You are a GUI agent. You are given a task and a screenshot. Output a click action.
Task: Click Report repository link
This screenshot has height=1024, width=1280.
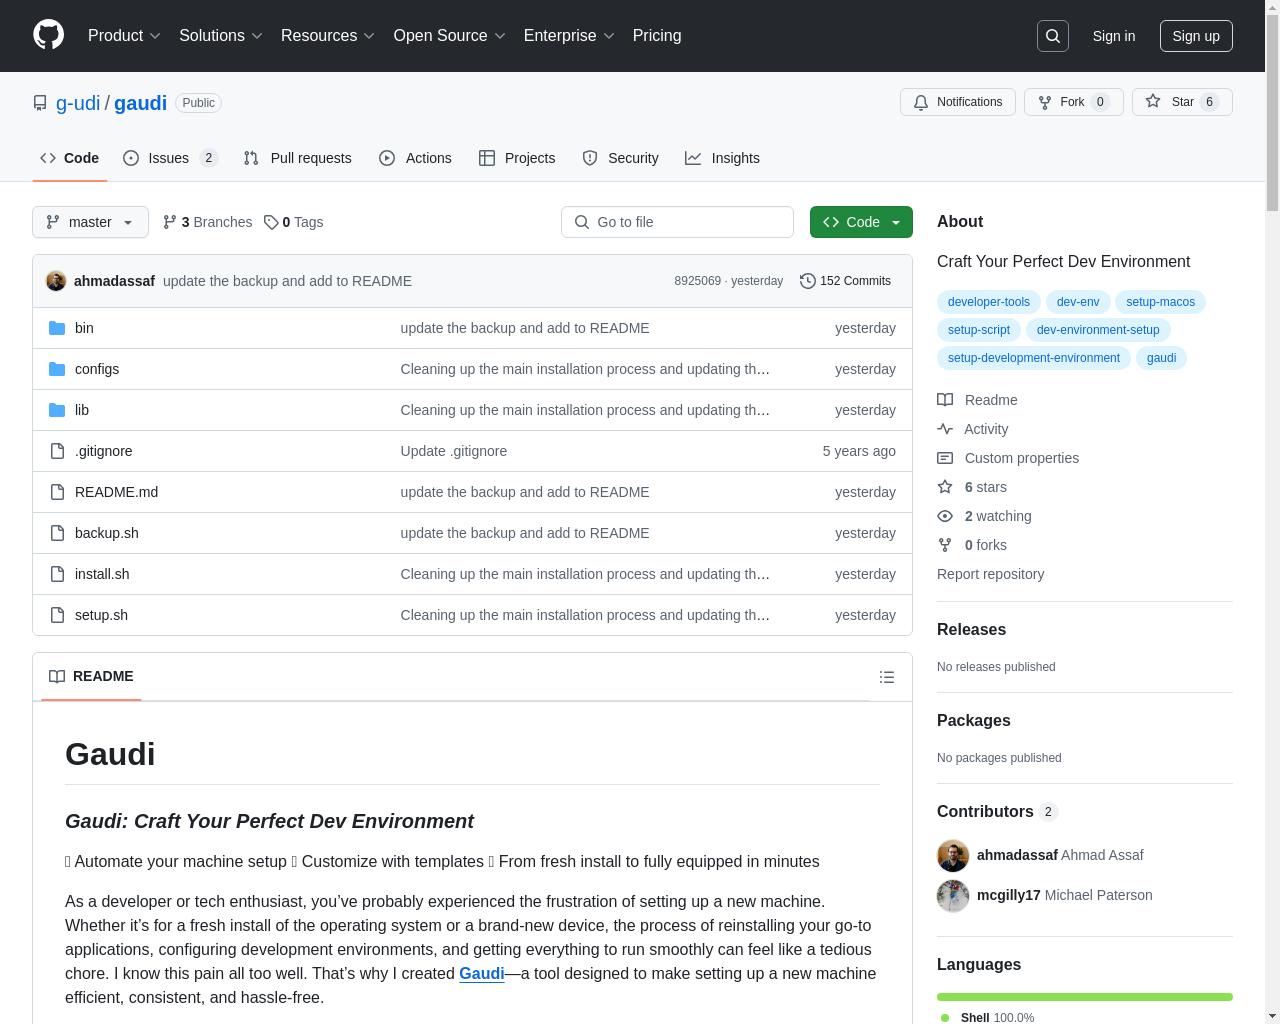(x=990, y=574)
